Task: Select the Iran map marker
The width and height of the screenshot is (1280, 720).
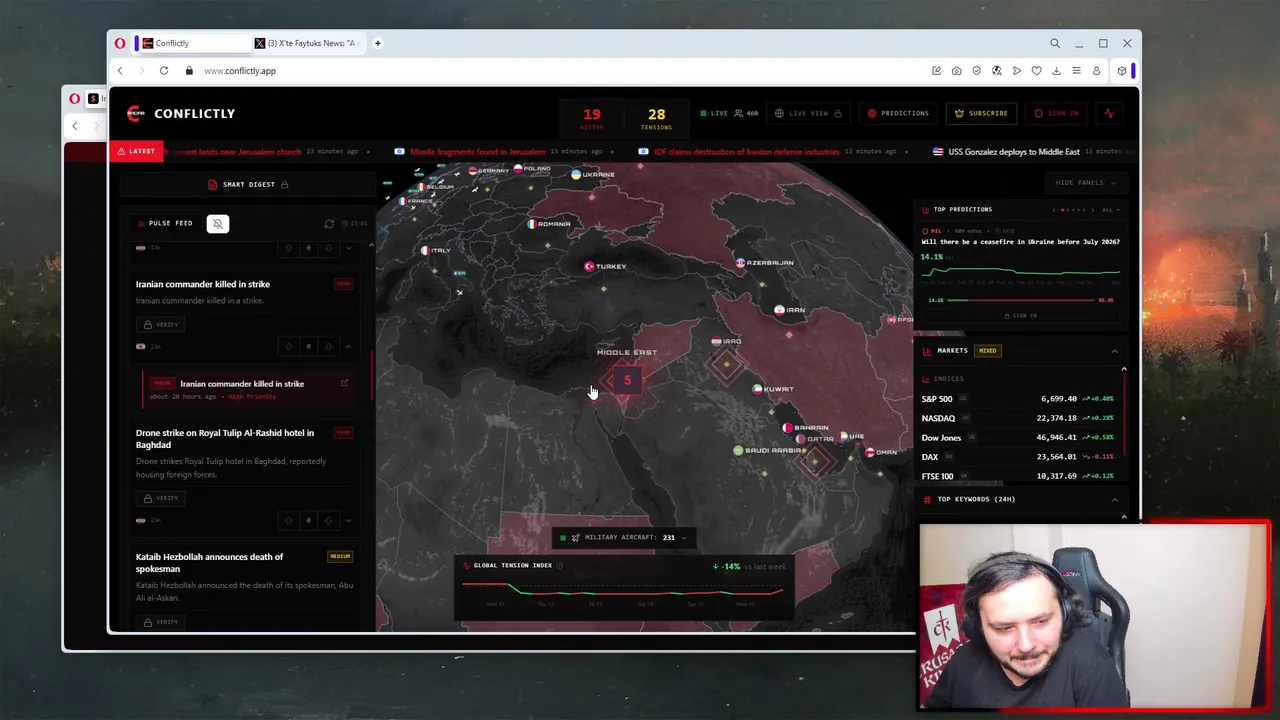Action: click(x=789, y=310)
